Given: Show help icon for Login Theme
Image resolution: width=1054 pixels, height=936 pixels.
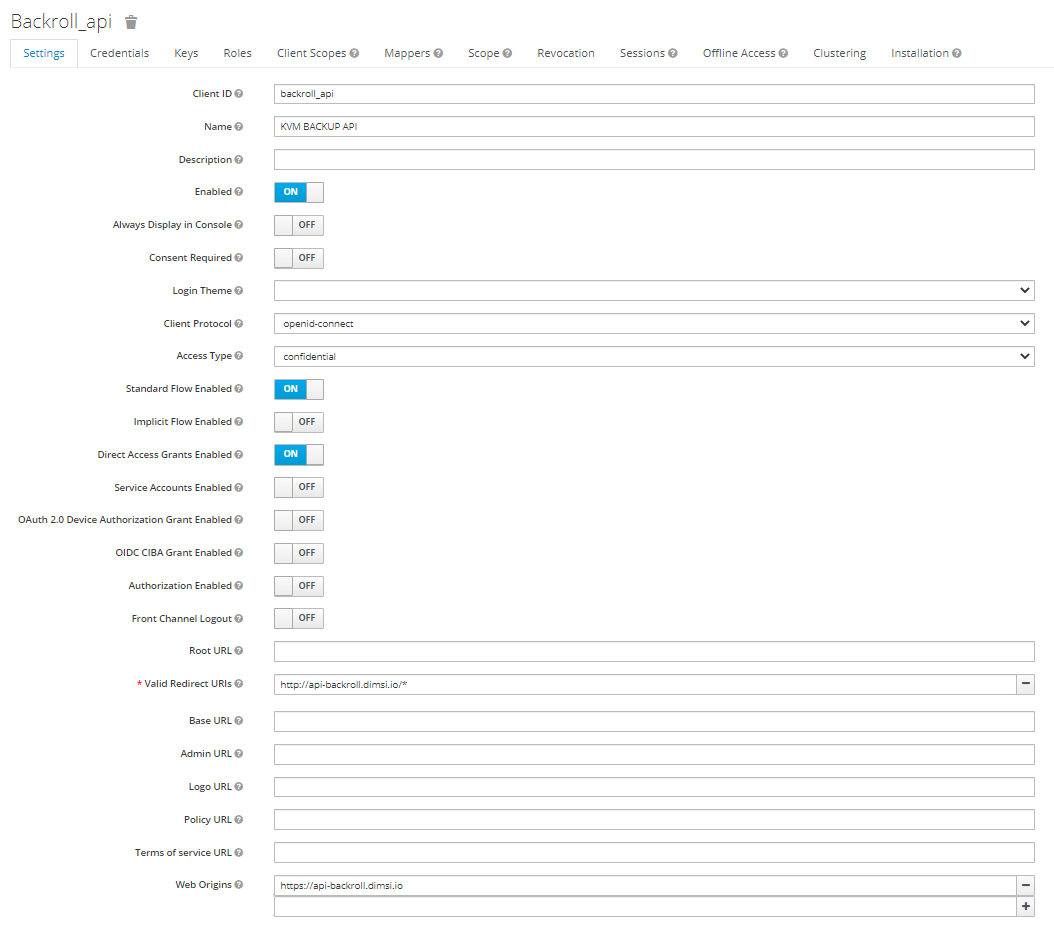Looking at the screenshot, I should click(x=239, y=290).
